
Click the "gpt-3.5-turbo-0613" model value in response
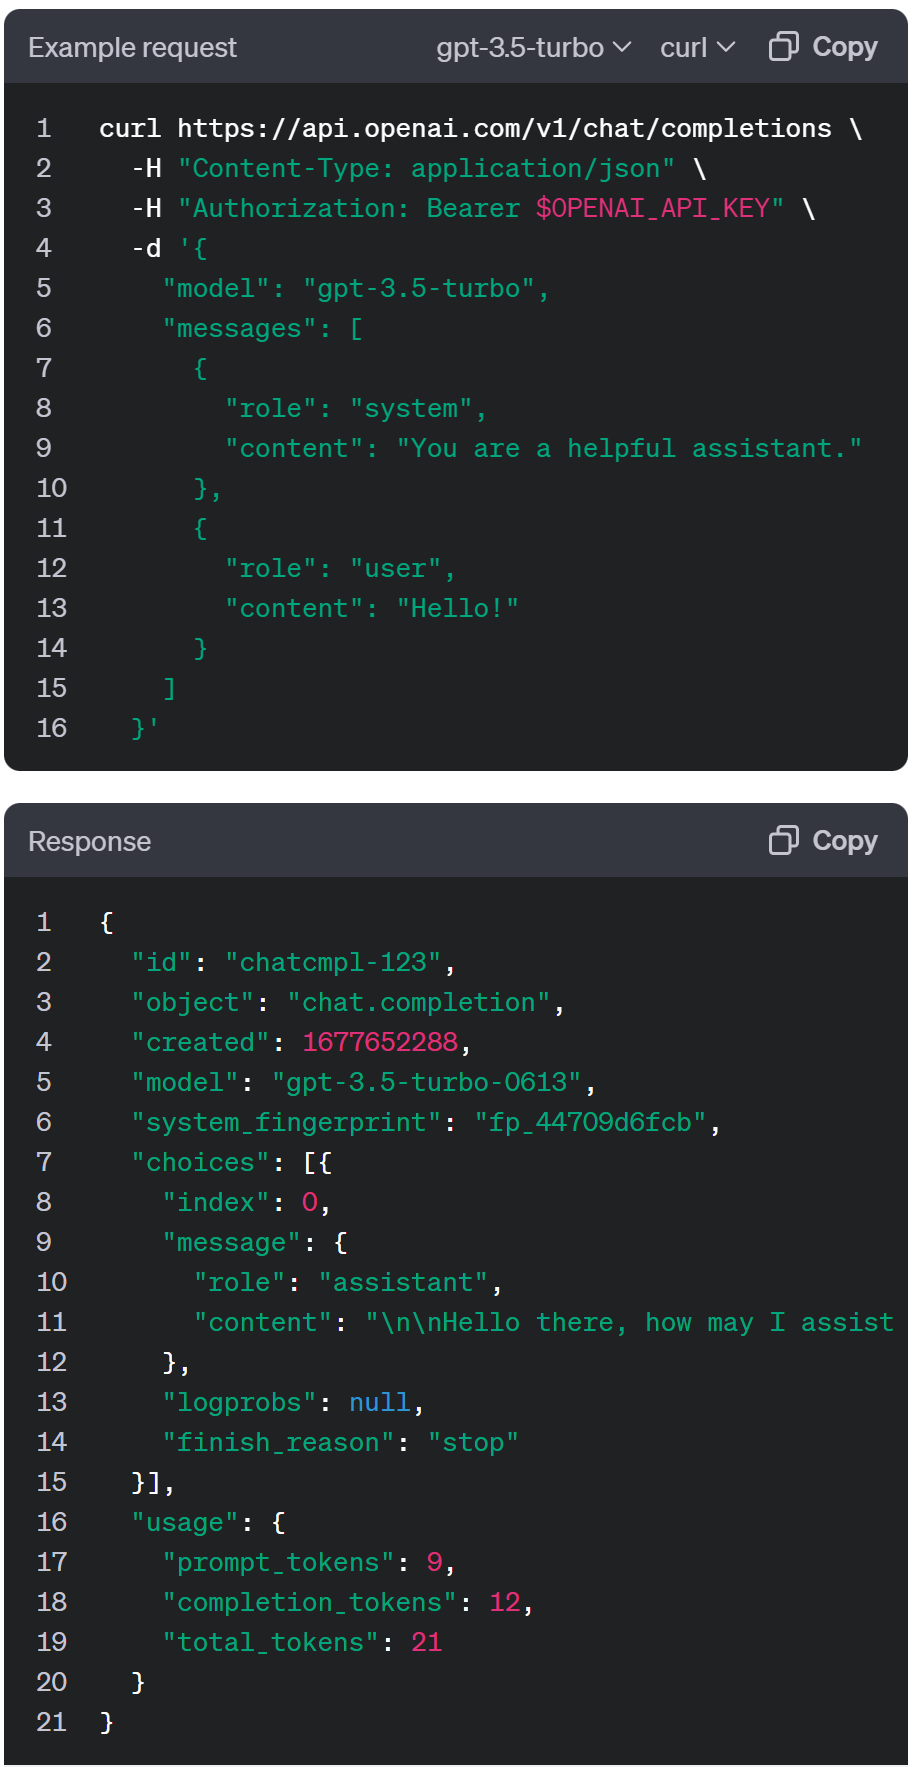[426, 1083]
